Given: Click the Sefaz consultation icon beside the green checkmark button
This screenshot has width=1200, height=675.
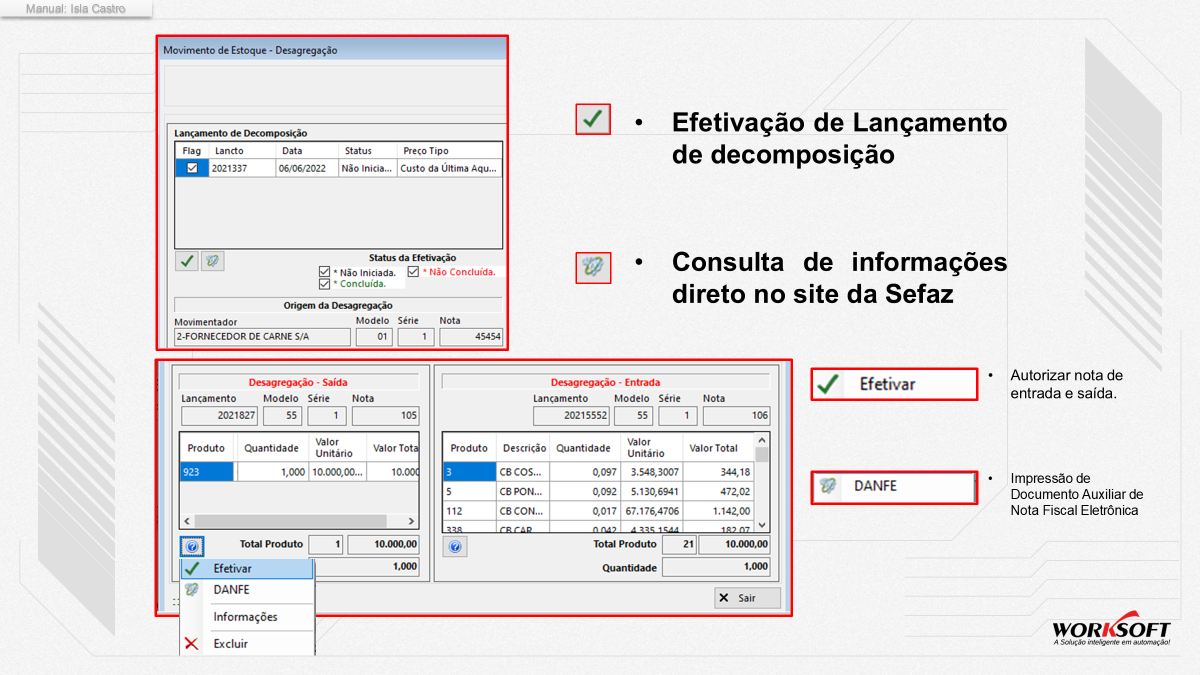Looking at the screenshot, I should 212,261.
